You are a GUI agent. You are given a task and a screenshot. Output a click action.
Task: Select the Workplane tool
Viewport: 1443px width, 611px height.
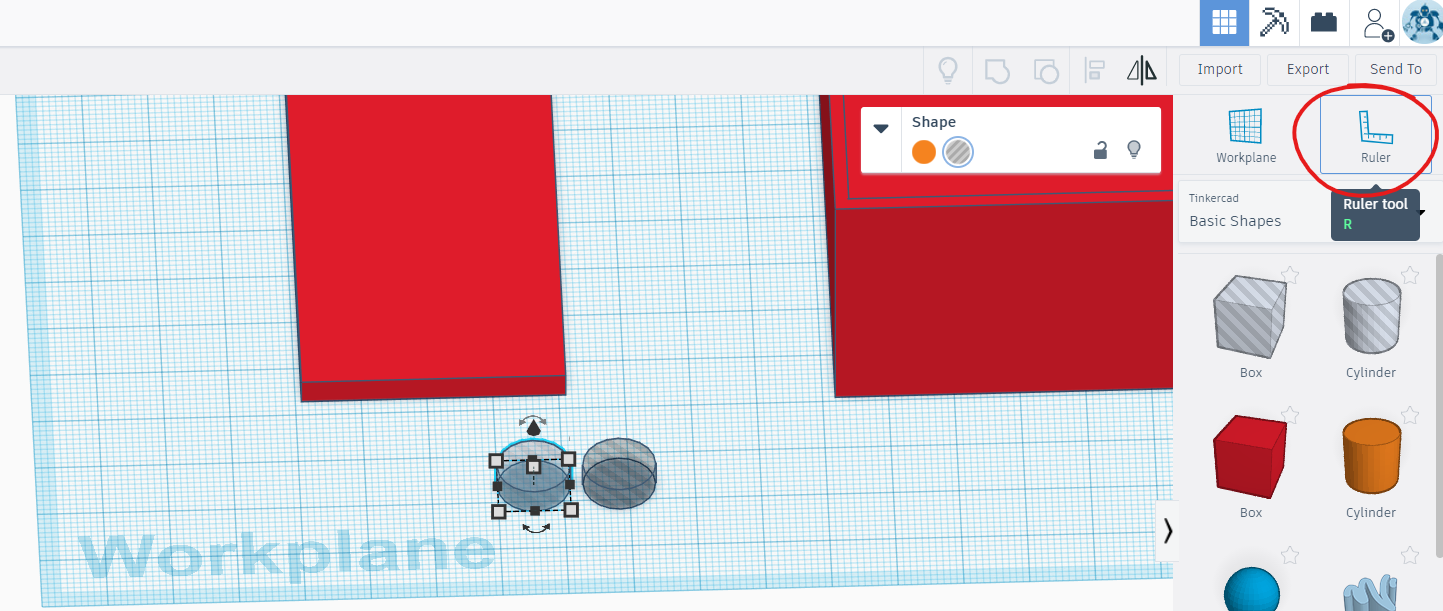[1245, 137]
